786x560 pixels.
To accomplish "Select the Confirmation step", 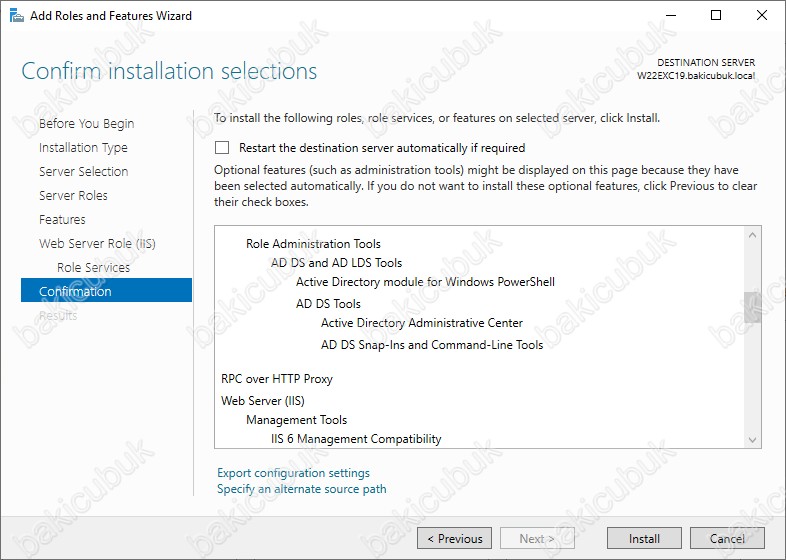I will pos(106,290).
